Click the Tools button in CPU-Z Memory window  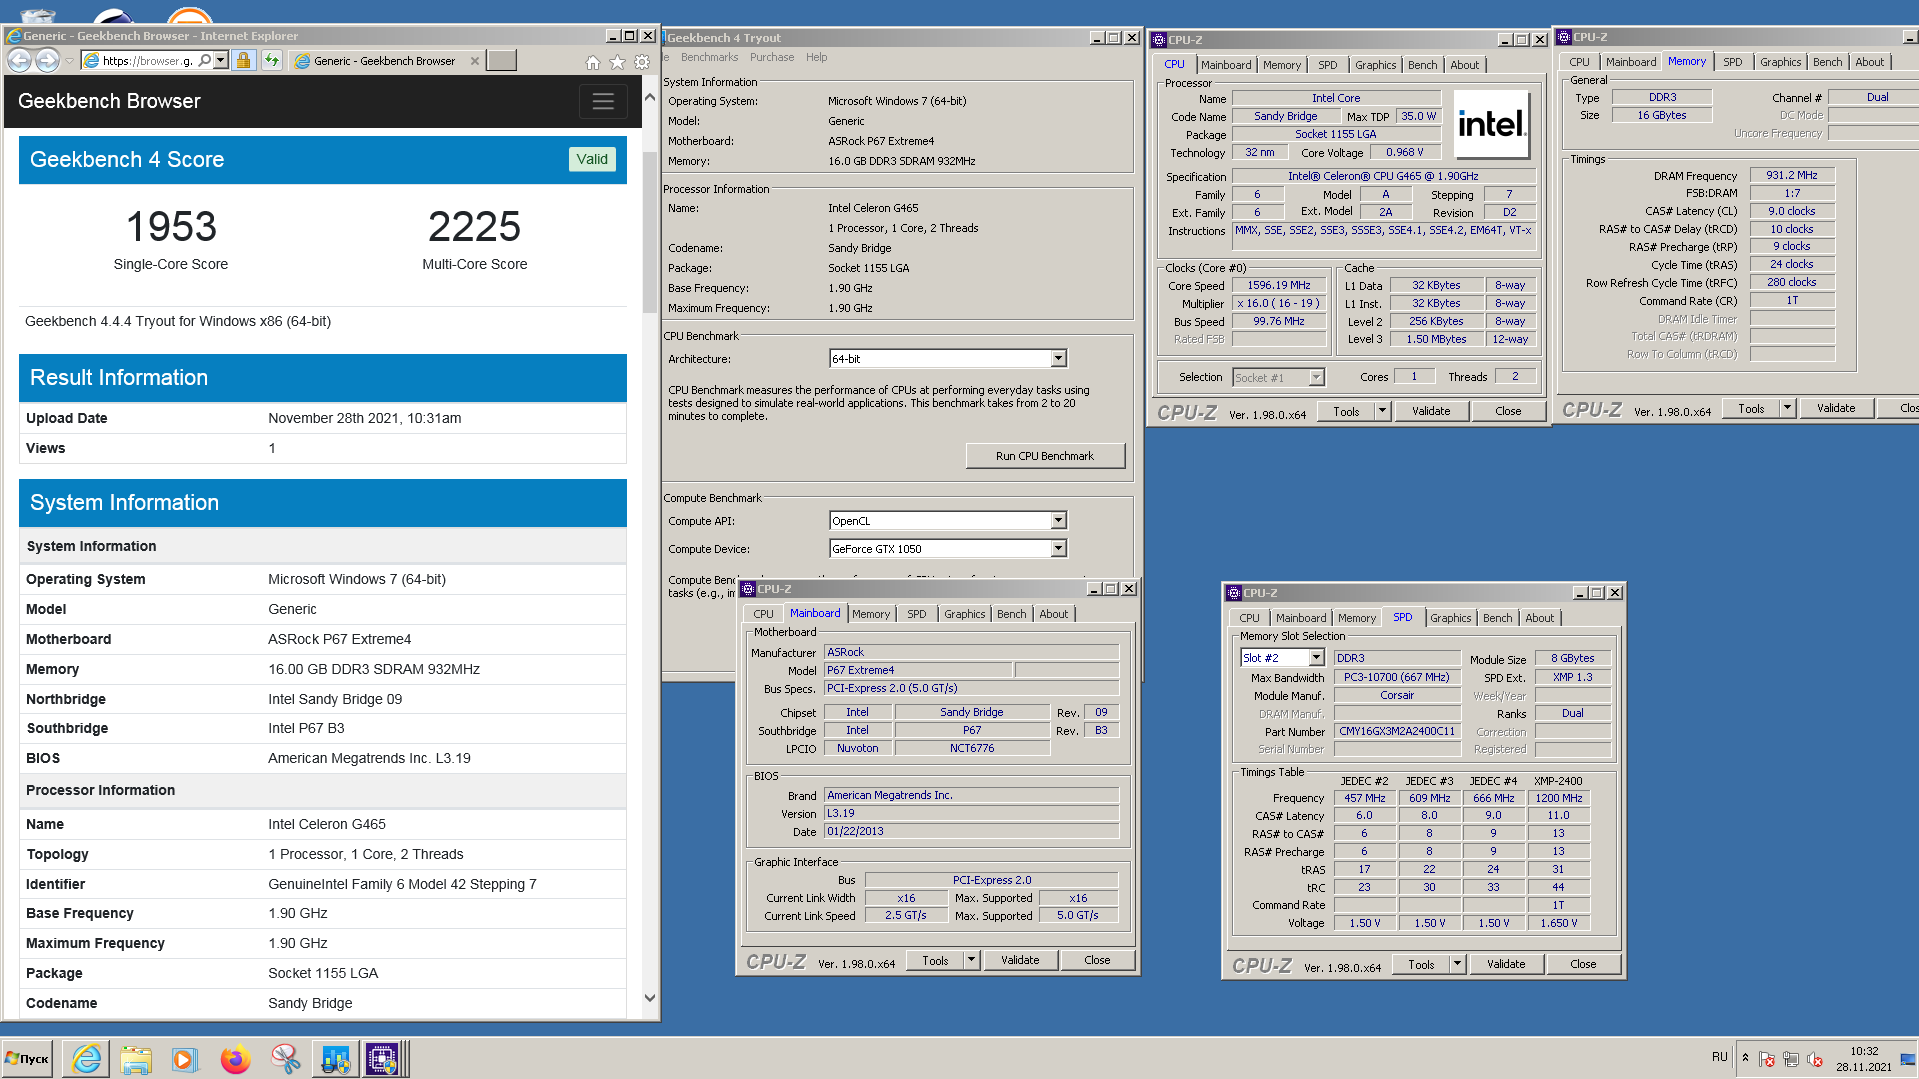[x=1751, y=408]
